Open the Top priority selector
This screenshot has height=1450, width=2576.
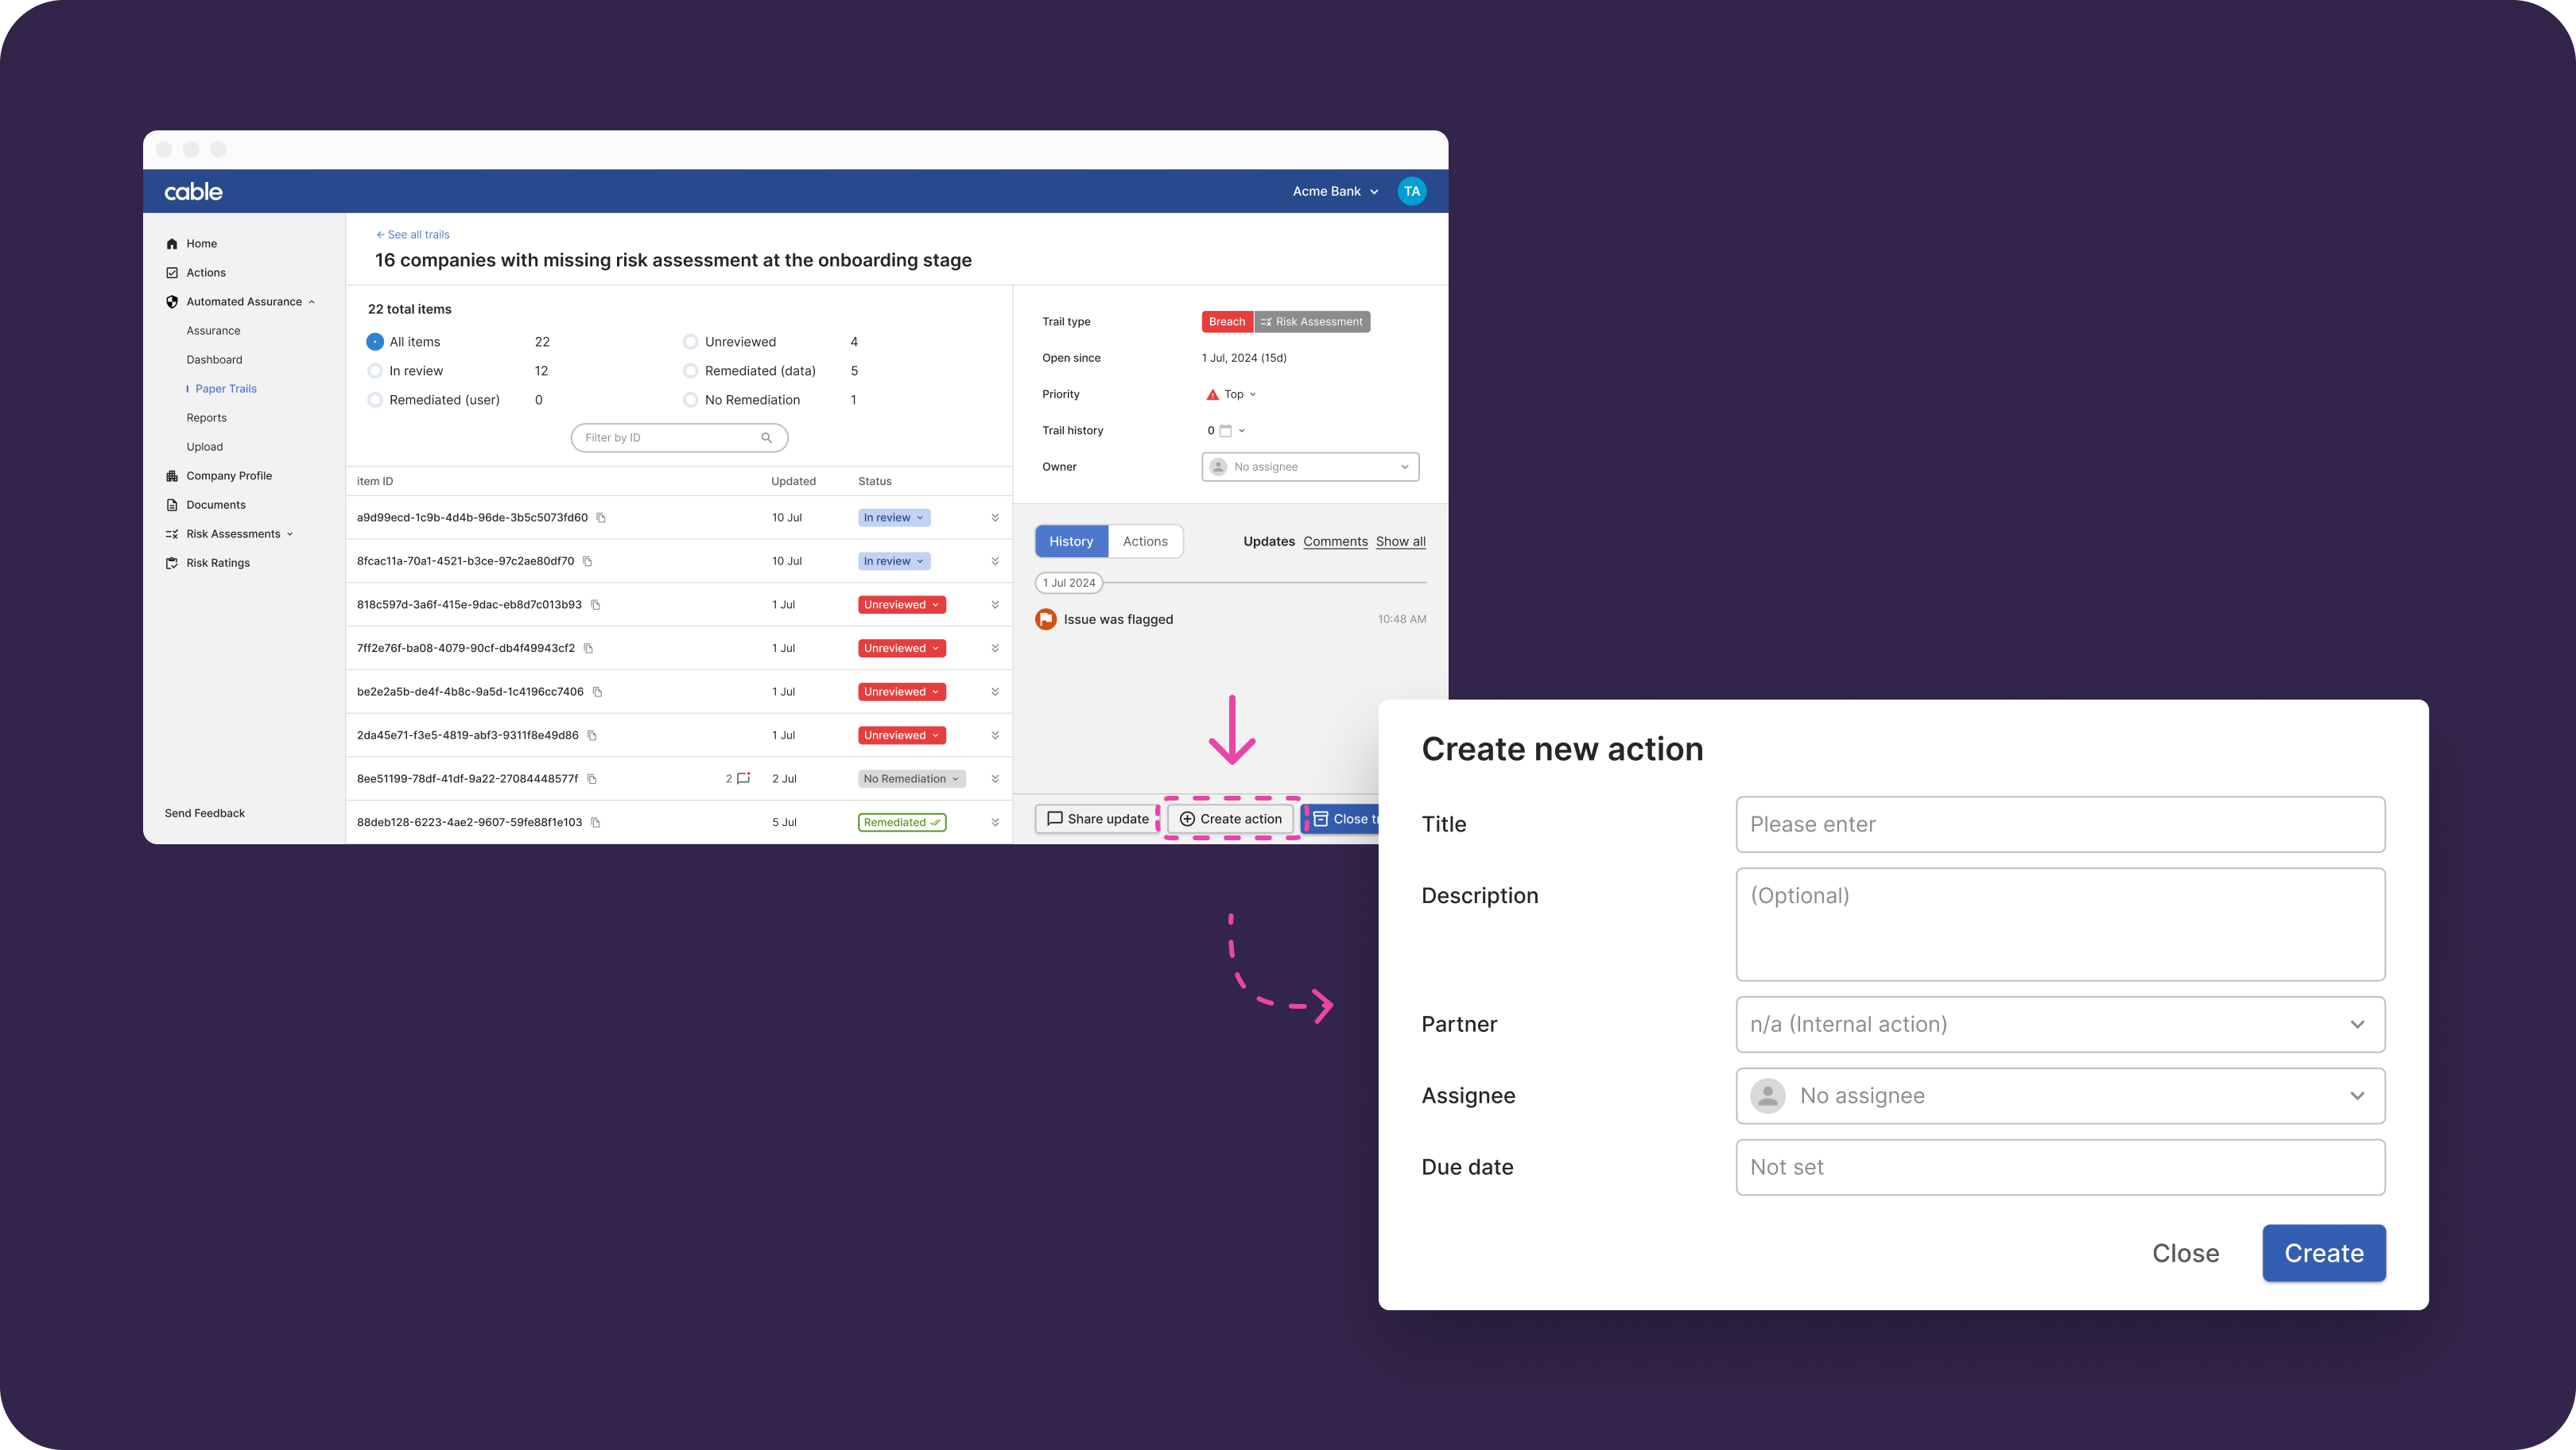[x=1233, y=394]
